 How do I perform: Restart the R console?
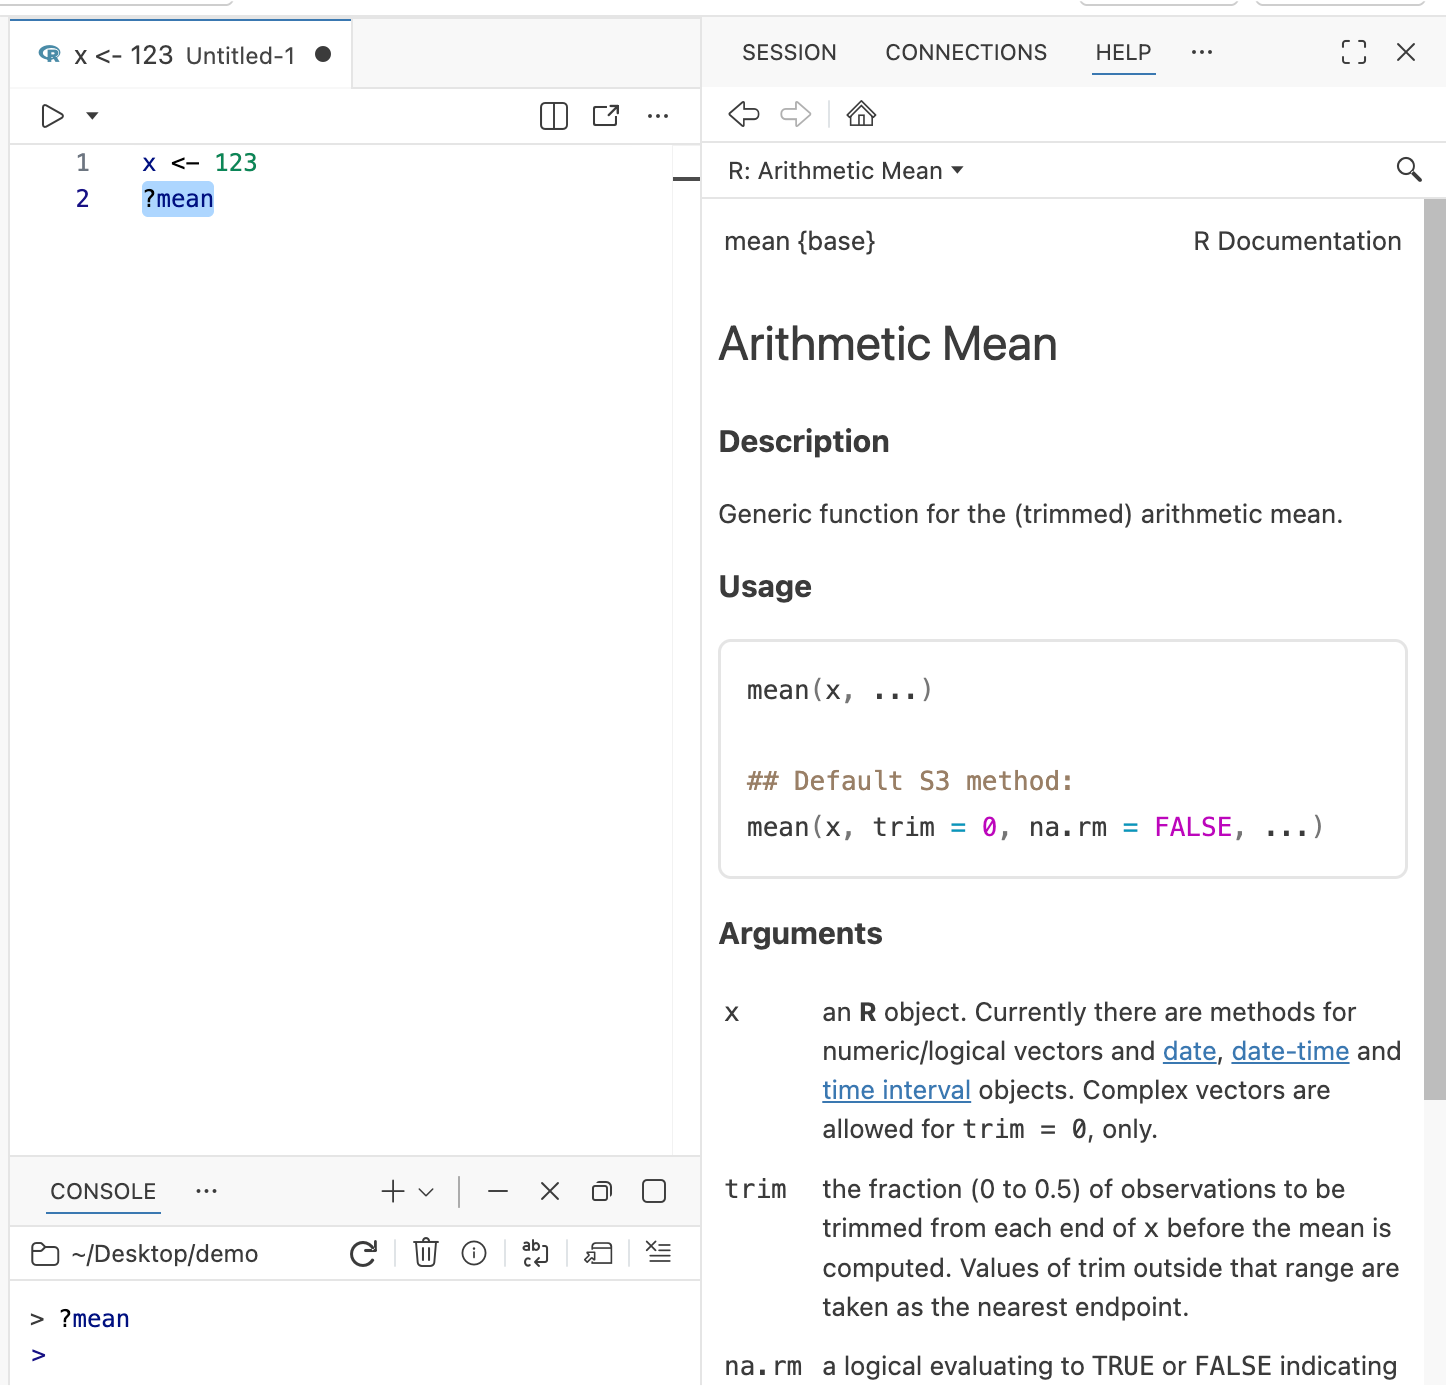click(x=364, y=1252)
